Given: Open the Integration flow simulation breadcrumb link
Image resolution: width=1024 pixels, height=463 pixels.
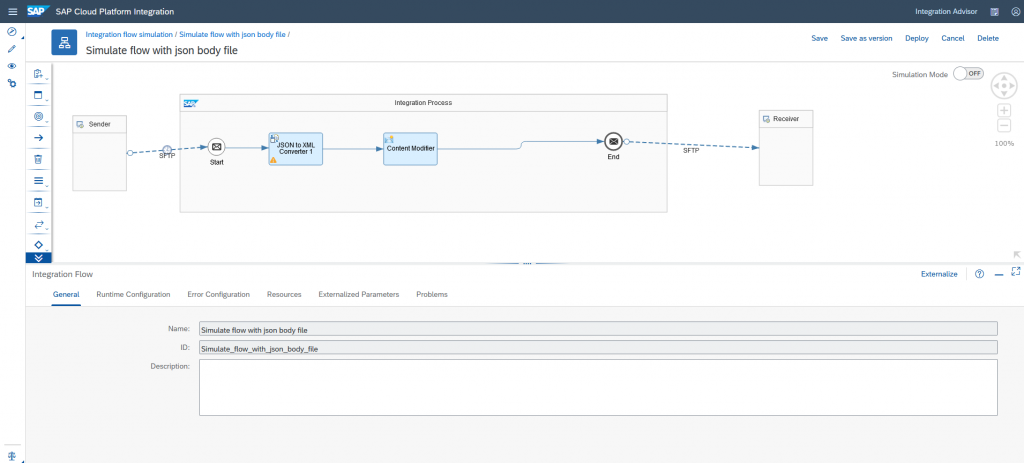Looking at the screenshot, I should [x=129, y=34].
